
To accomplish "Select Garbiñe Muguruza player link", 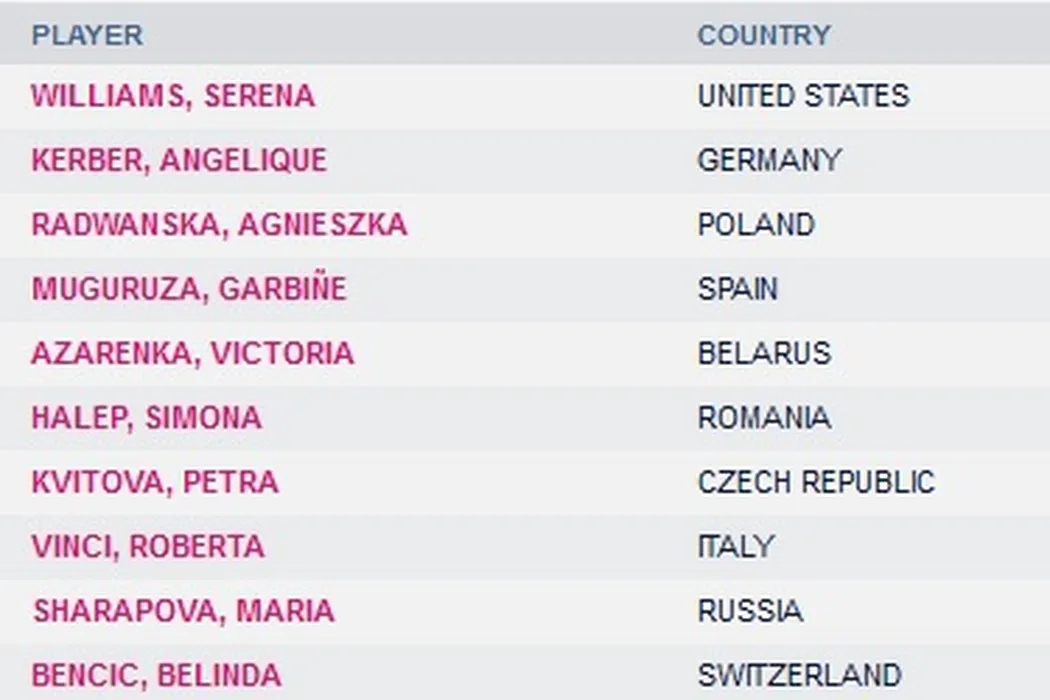I will coord(189,289).
